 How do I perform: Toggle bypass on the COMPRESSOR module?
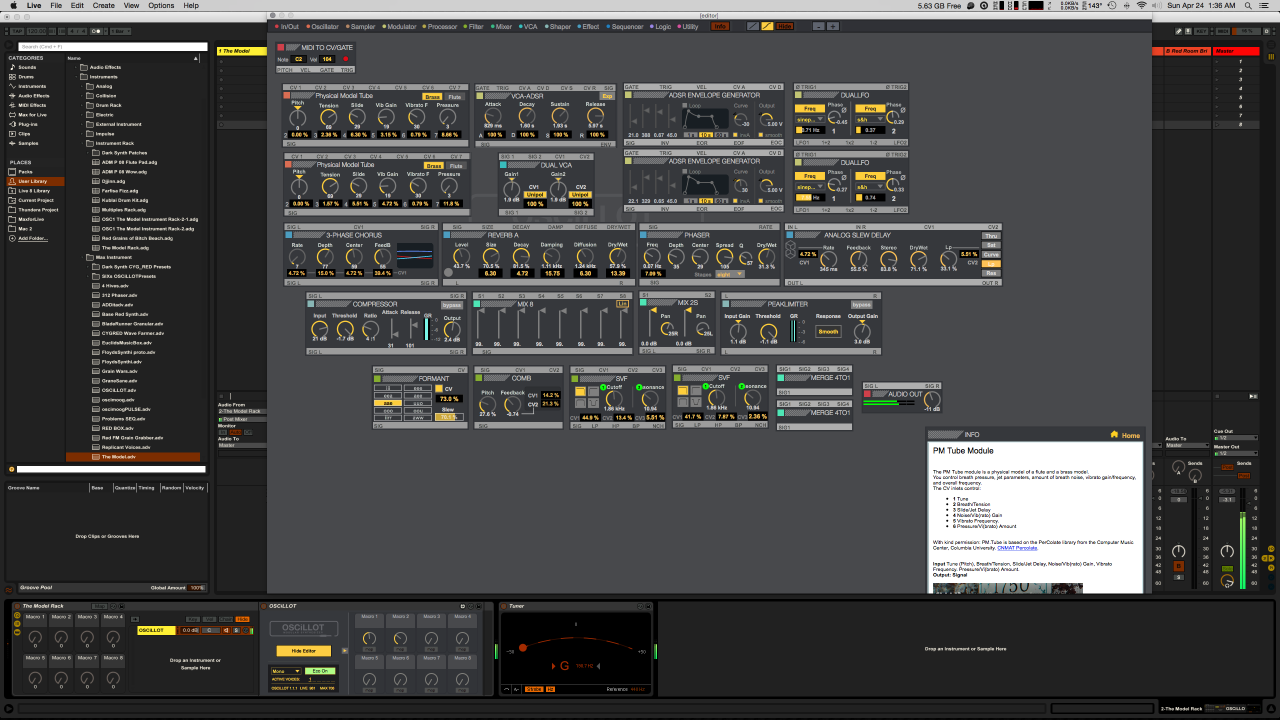coord(453,304)
